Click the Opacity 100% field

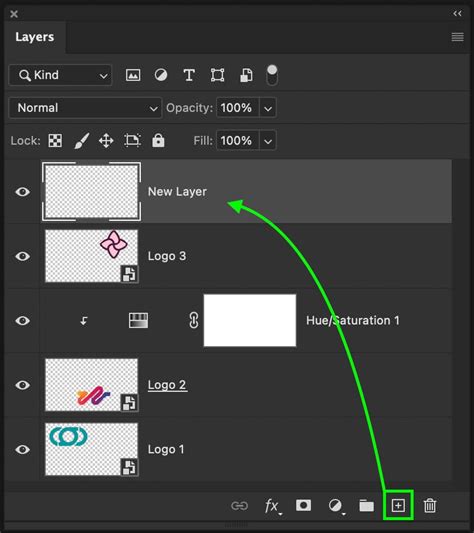click(238, 108)
